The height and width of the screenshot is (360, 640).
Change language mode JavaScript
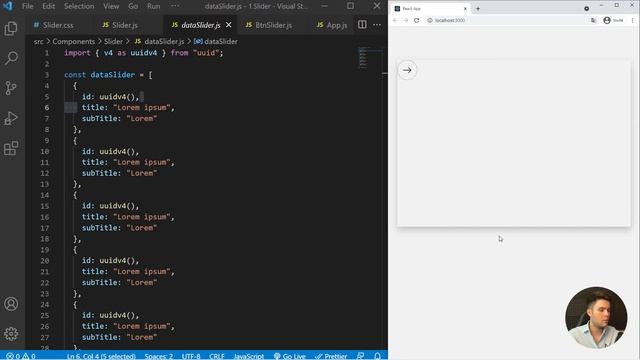249,356
